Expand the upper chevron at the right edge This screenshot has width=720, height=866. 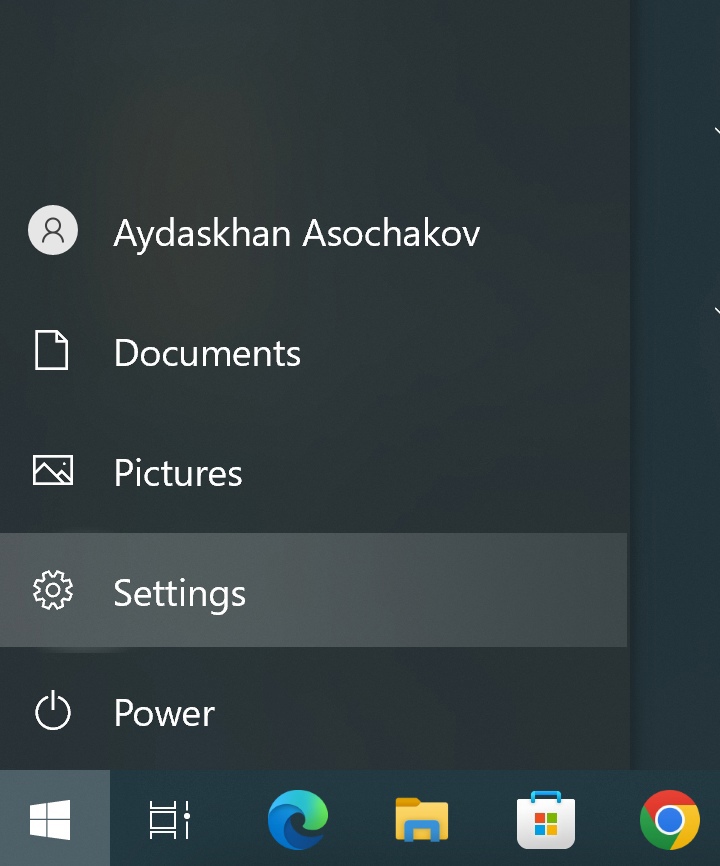point(715,130)
